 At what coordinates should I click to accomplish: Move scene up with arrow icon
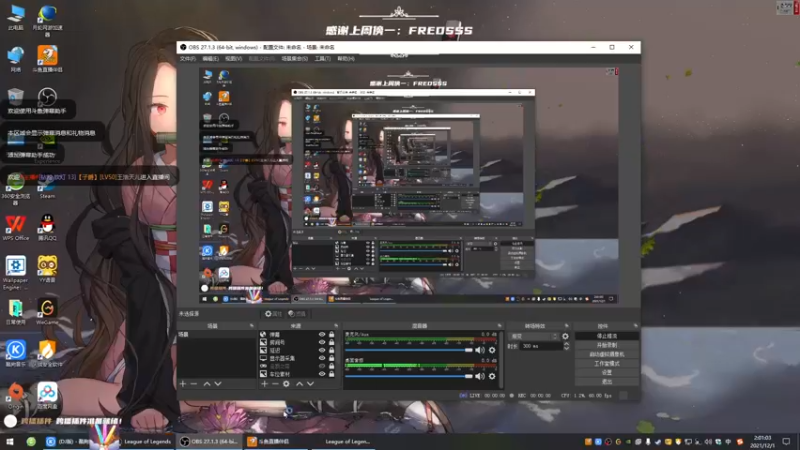[207, 384]
